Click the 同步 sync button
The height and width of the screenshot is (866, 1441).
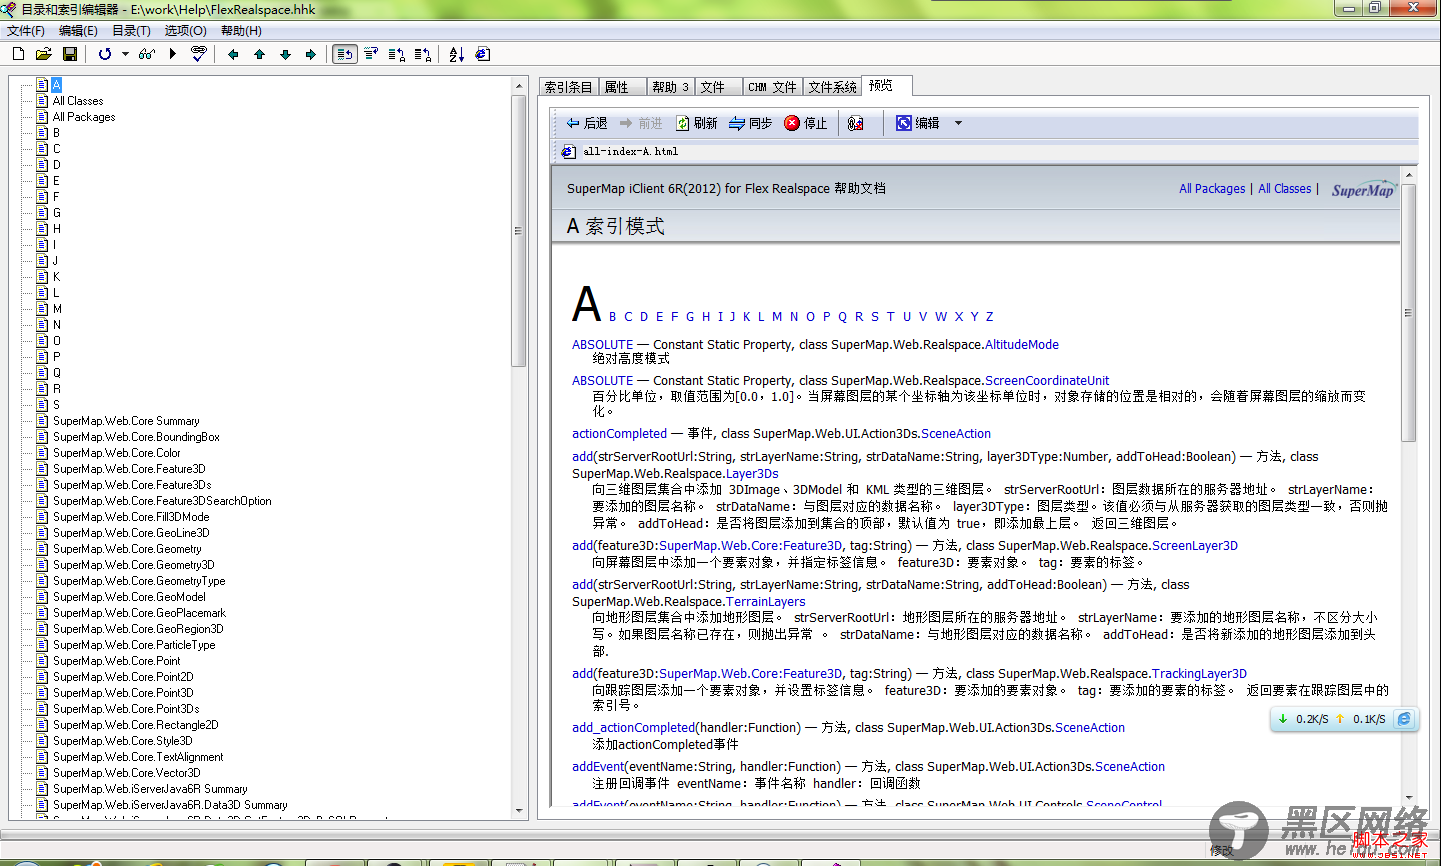click(x=750, y=123)
